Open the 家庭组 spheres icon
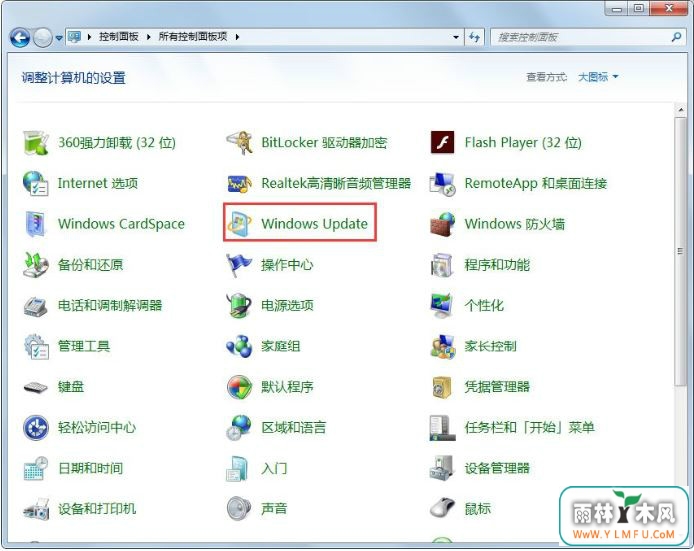694x551 pixels. (x=239, y=347)
